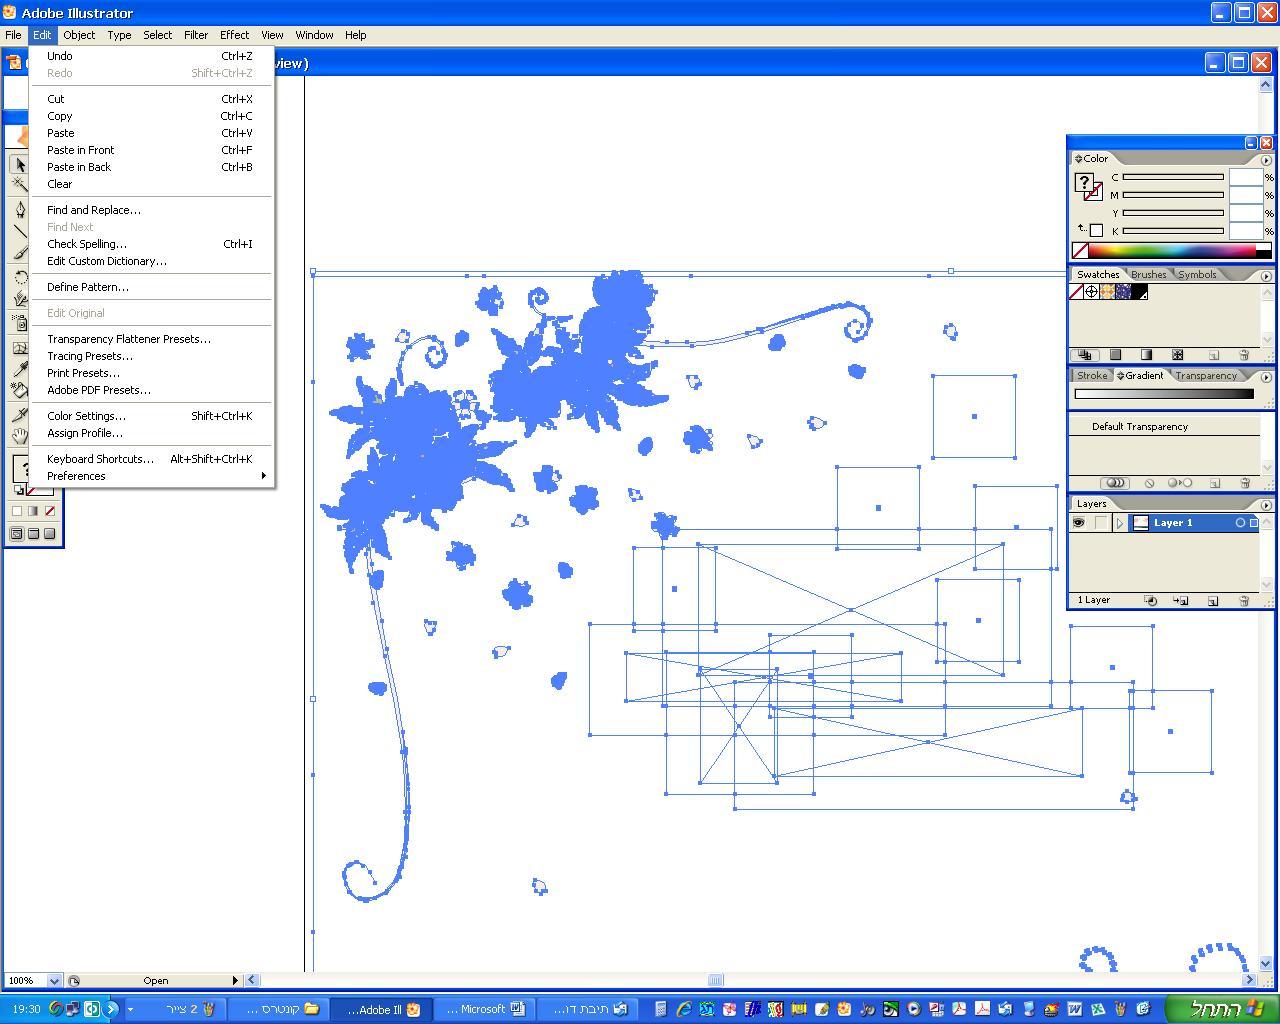Select the Line Segment tool
The width and height of the screenshot is (1280, 1024).
coord(19,231)
